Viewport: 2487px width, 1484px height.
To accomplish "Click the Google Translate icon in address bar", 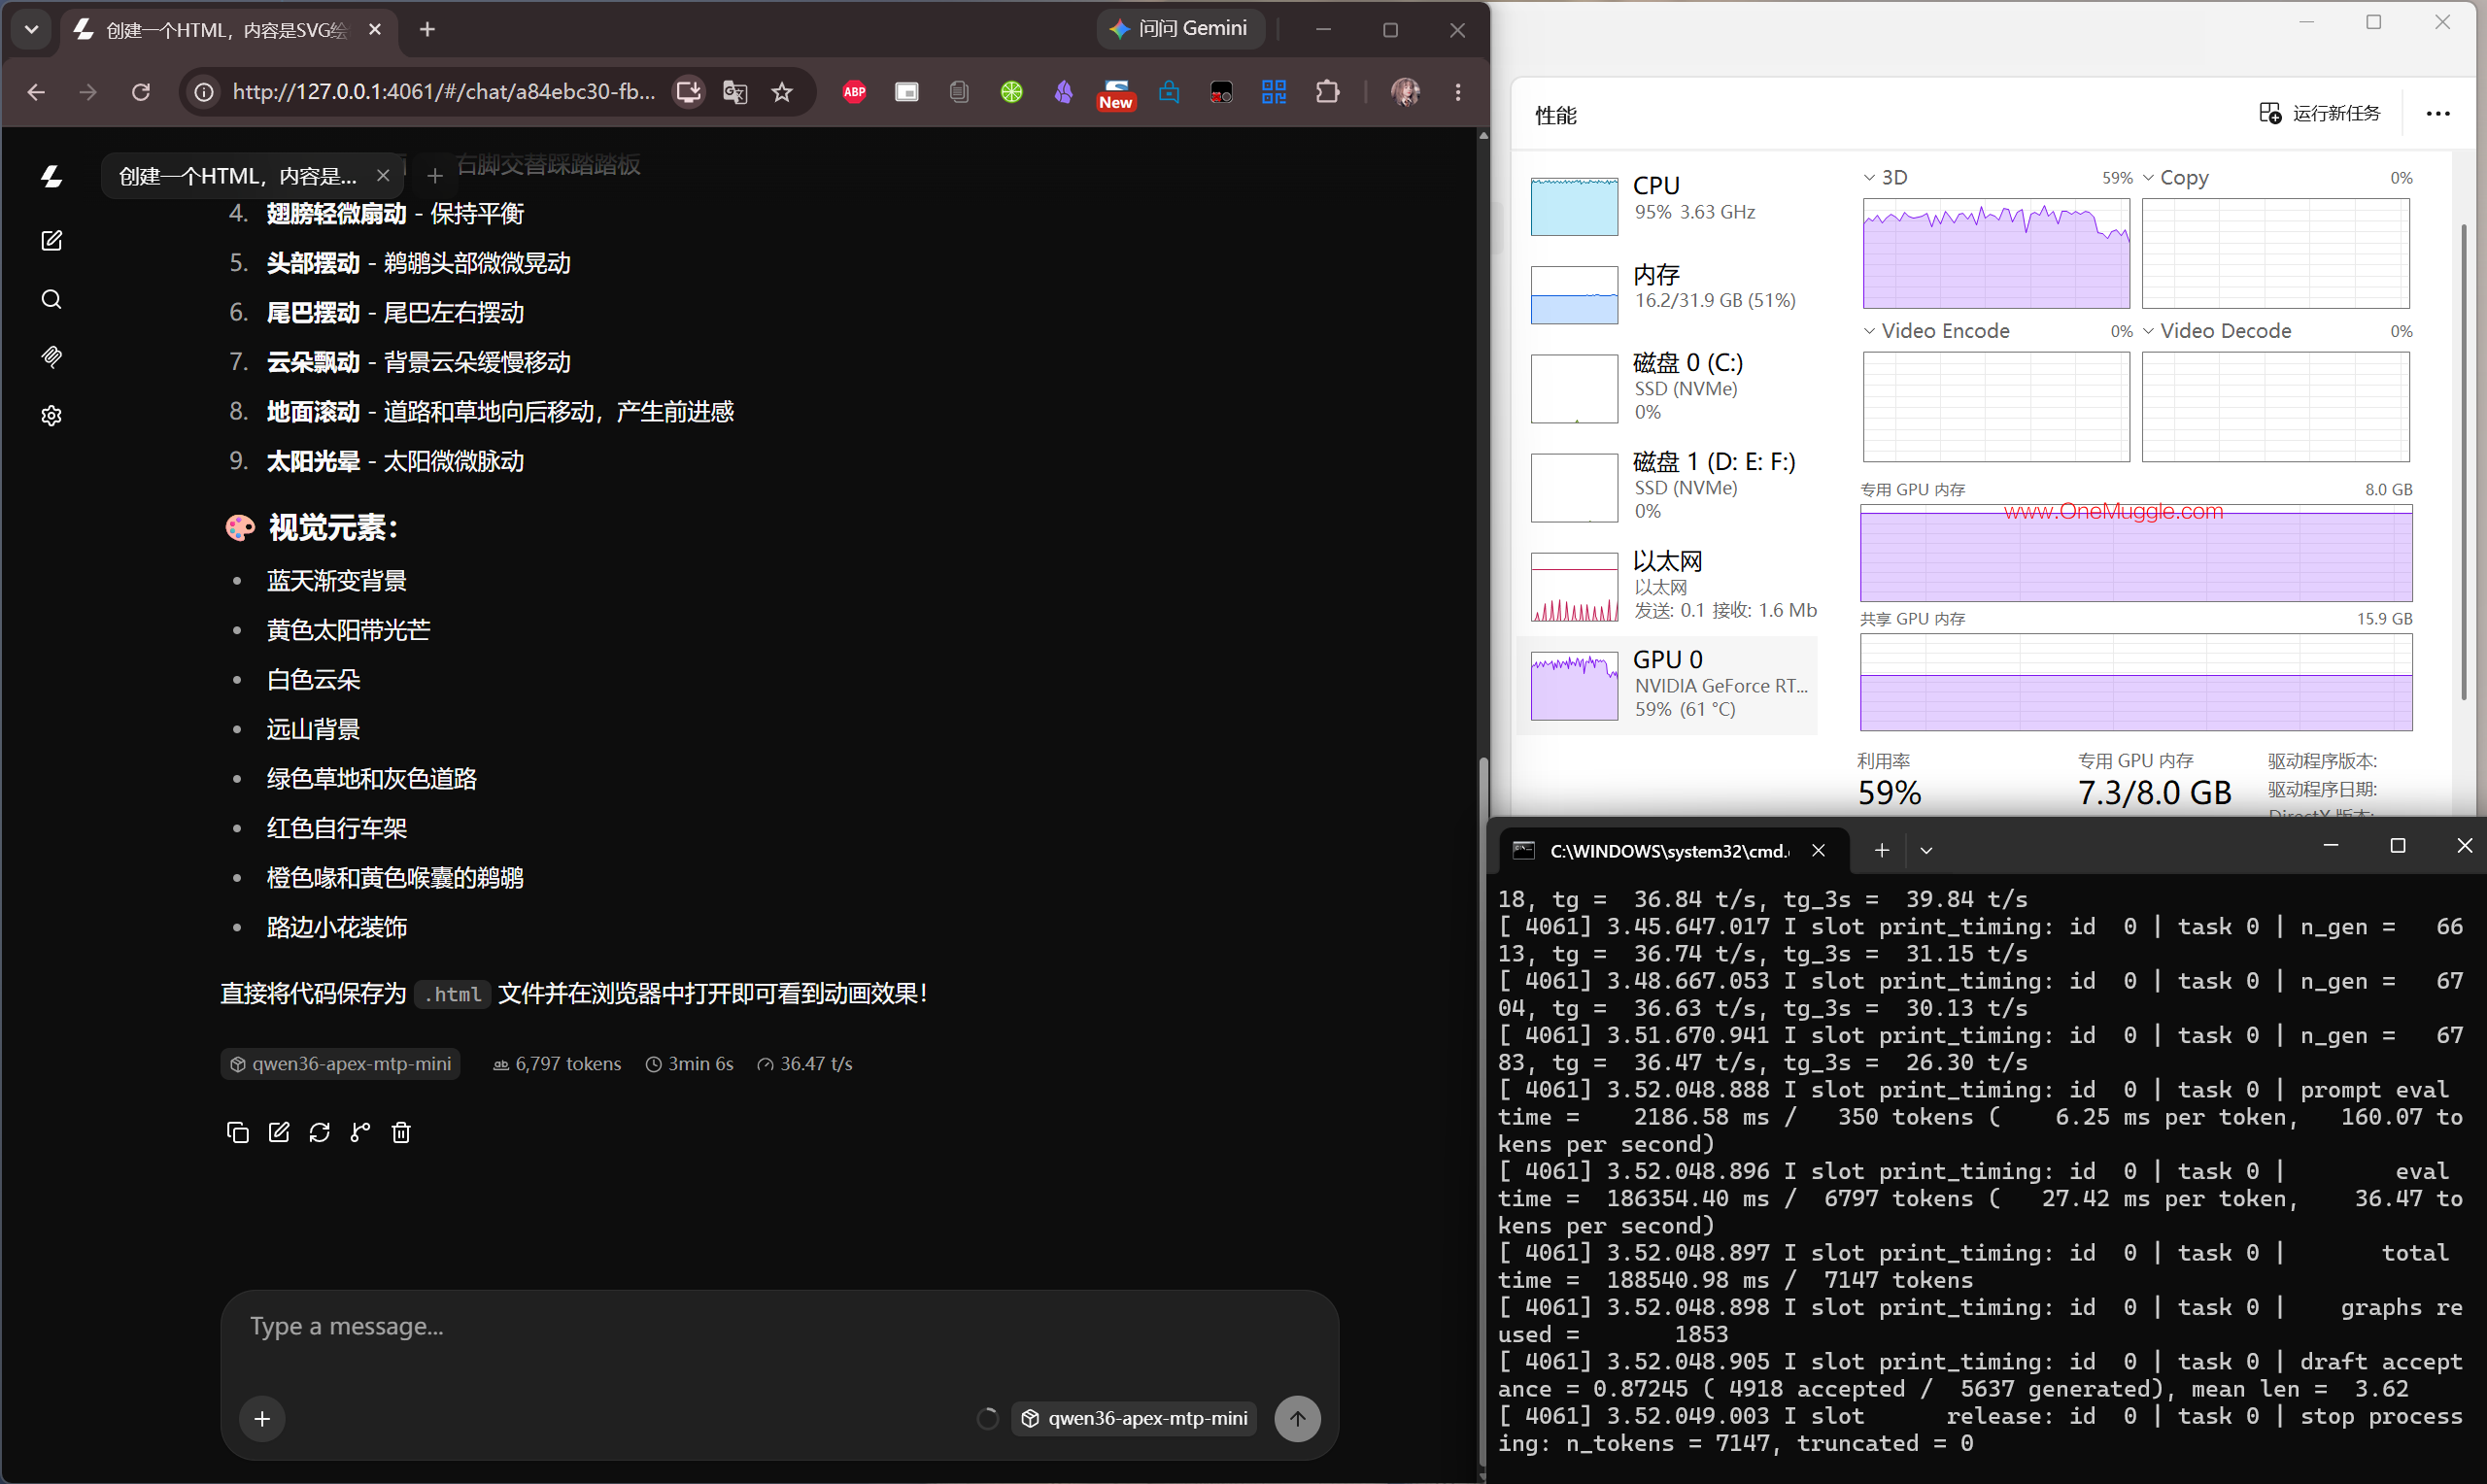I will pos(735,92).
